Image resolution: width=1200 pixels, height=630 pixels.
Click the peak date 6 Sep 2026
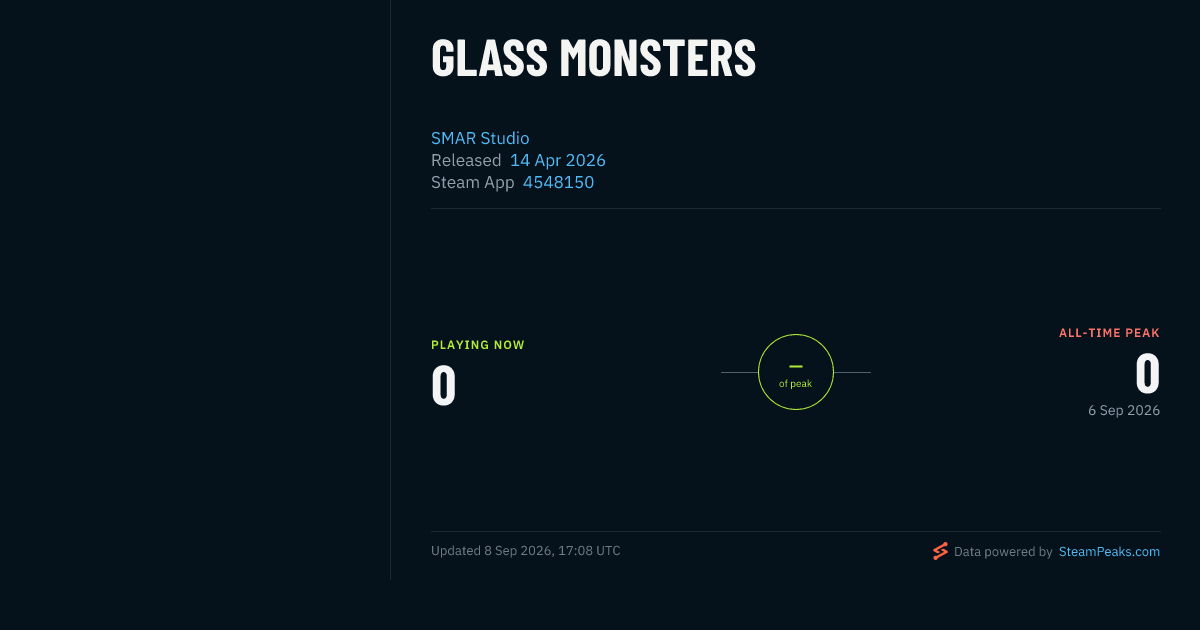1124,410
